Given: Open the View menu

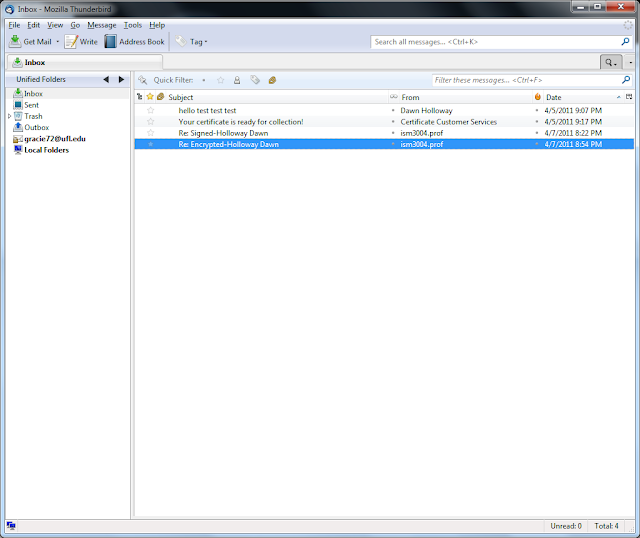Looking at the screenshot, I should point(55,25).
